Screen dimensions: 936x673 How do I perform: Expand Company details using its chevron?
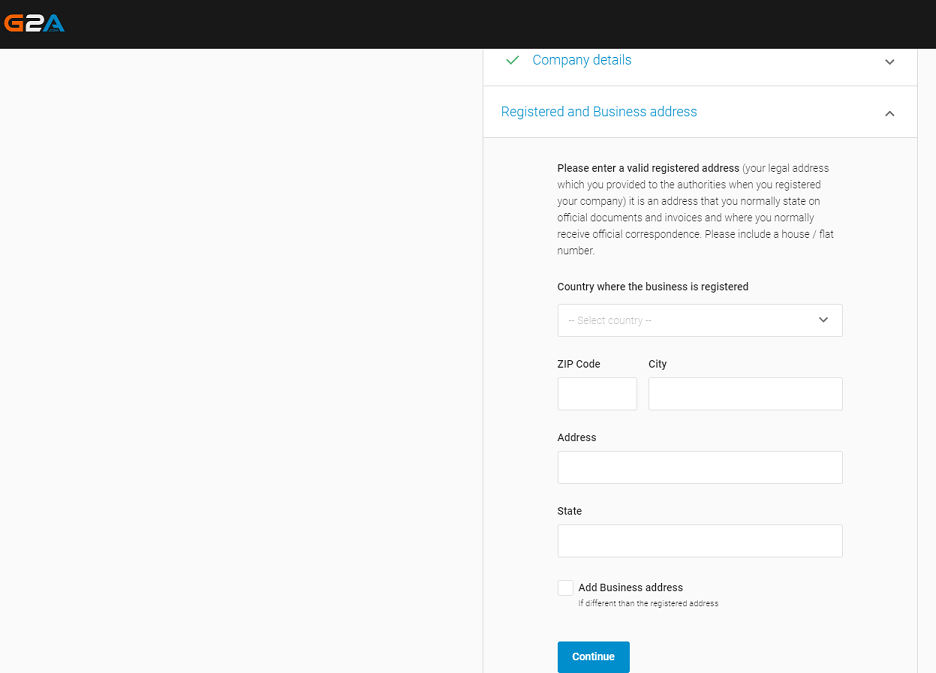point(890,62)
